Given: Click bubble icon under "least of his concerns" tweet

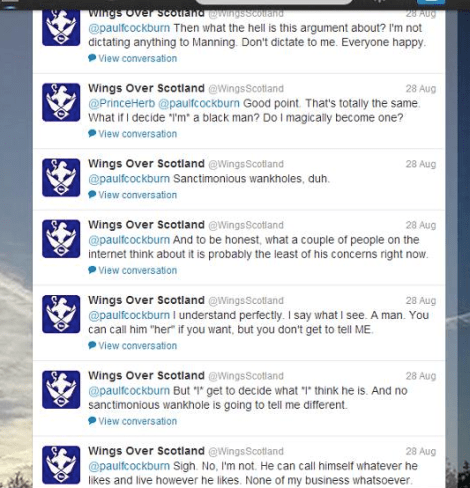Looking at the screenshot, I should (x=92, y=270).
